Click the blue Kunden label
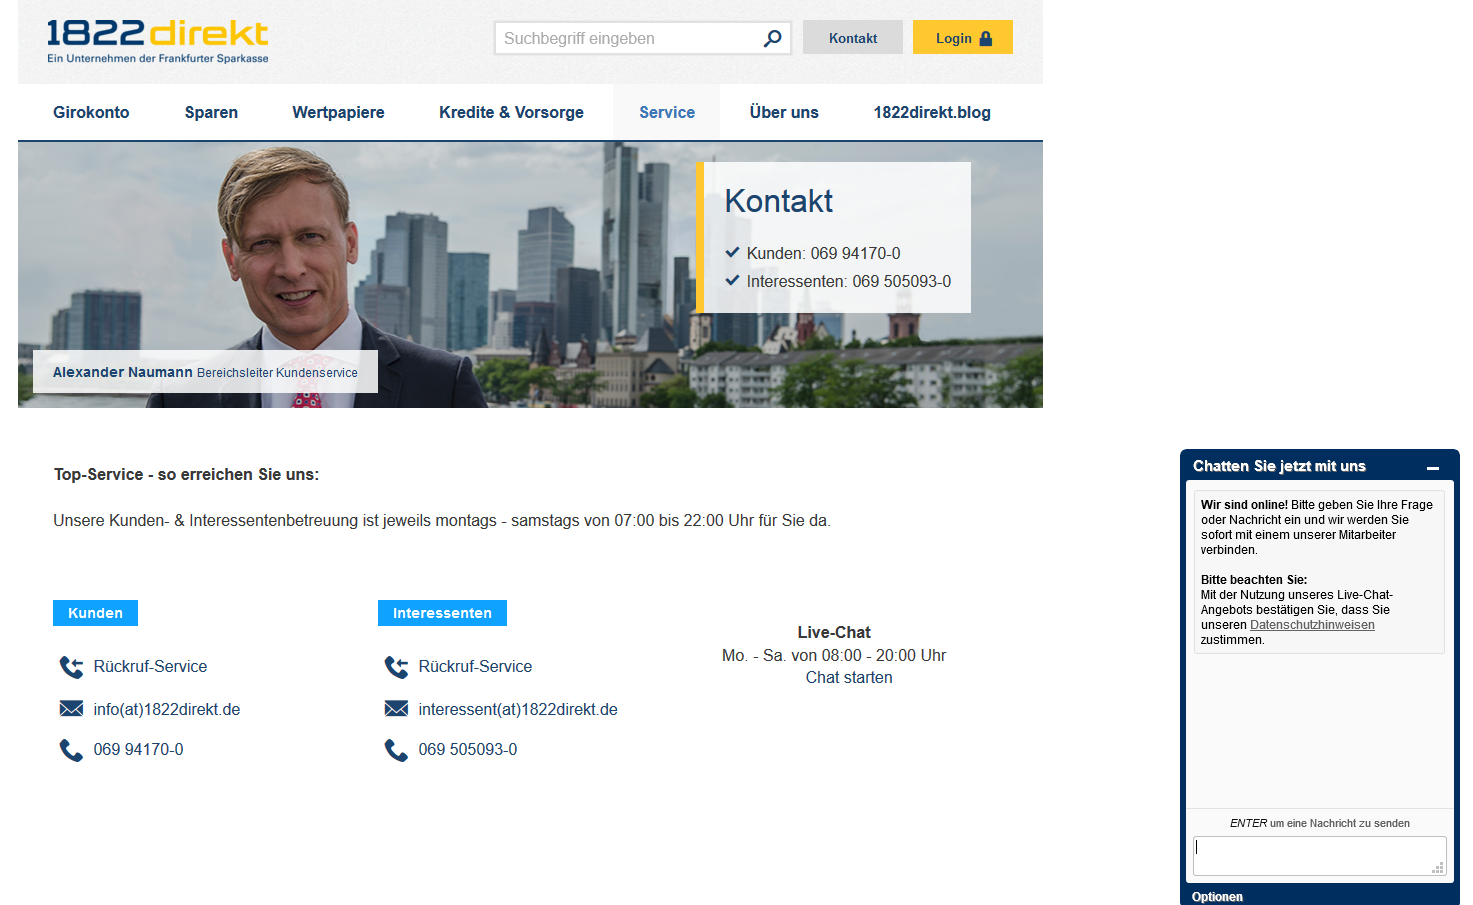The height and width of the screenshot is (905, 1473). (x=95, y=613)
